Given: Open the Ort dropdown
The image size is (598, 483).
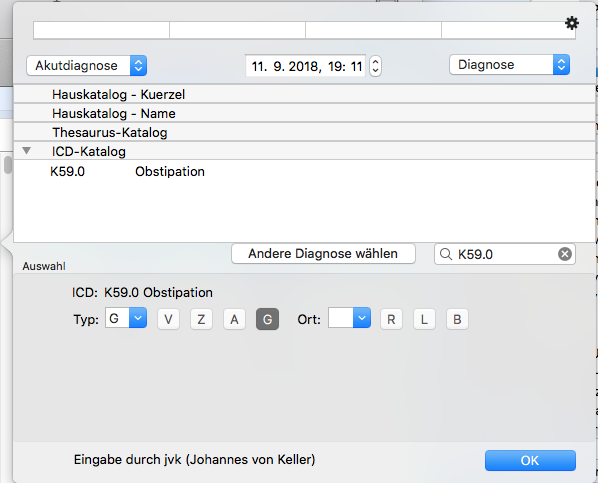Looking at the screenshot, I should 349,317.
